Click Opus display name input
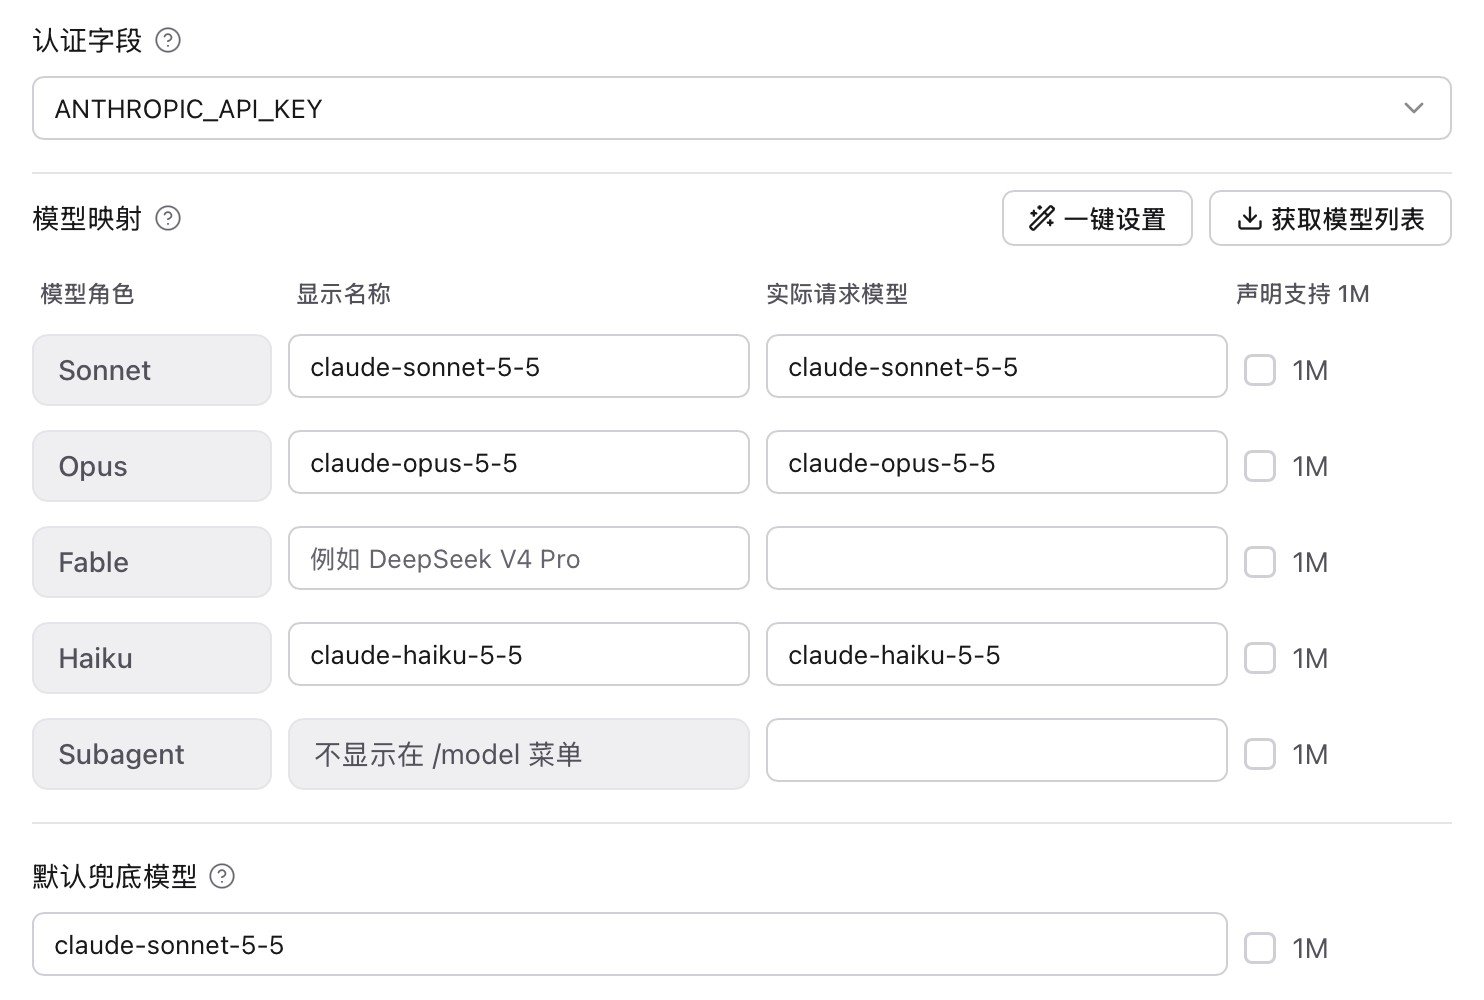 [x=519, y=462]
